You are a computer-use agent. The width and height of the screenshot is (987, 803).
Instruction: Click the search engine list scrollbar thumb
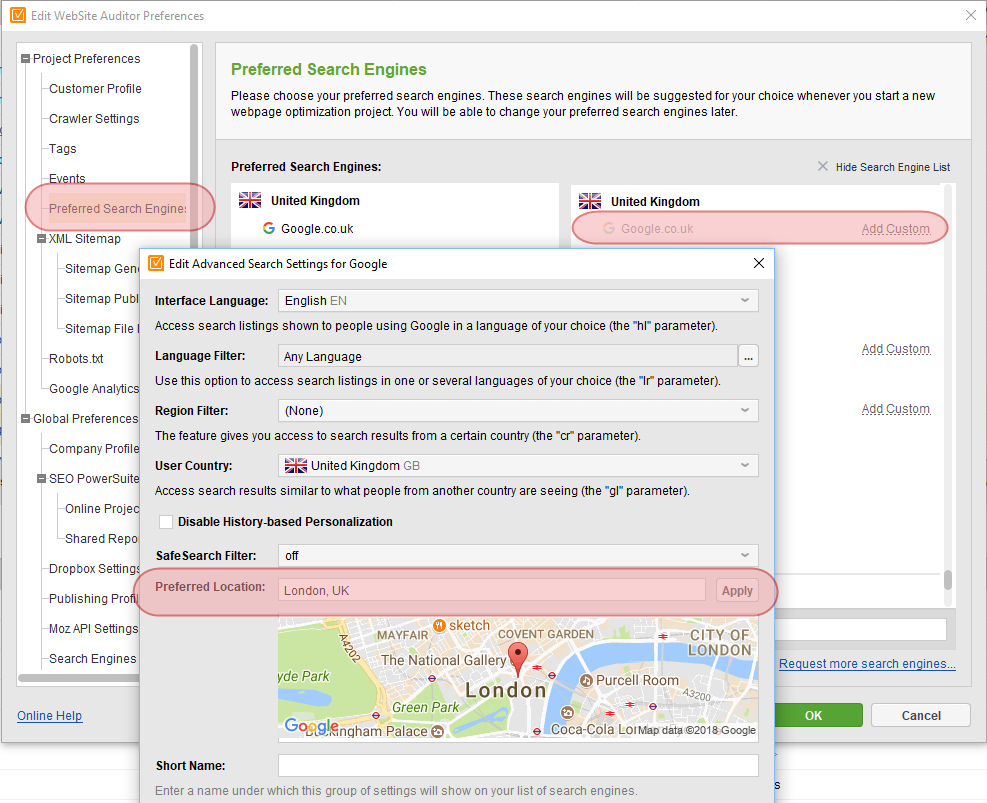click(947, 580)
